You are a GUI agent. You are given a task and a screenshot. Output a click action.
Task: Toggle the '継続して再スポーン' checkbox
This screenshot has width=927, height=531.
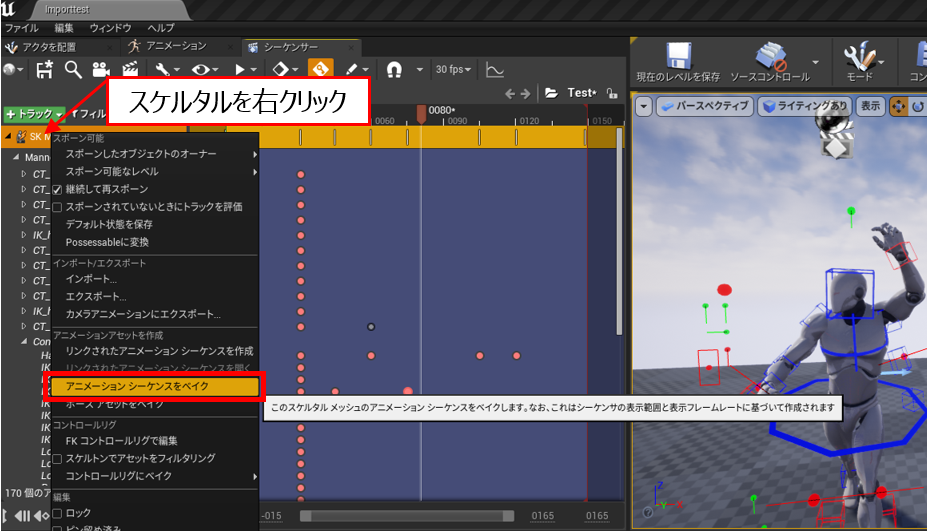(x=57, y=190)
